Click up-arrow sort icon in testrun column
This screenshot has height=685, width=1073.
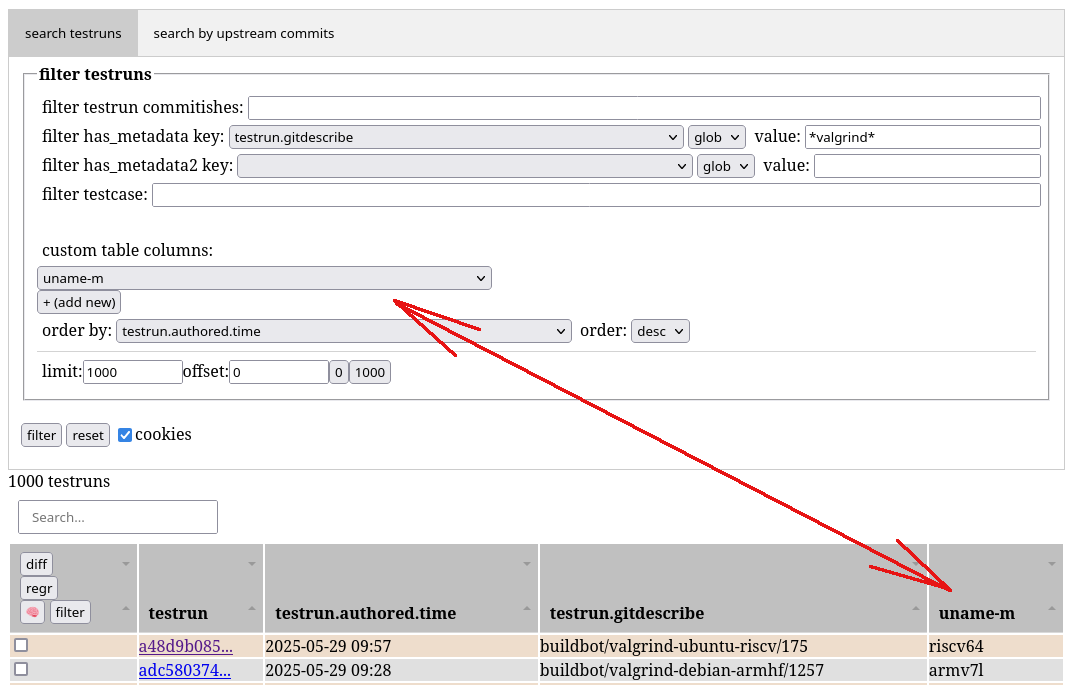pos(252,608)
